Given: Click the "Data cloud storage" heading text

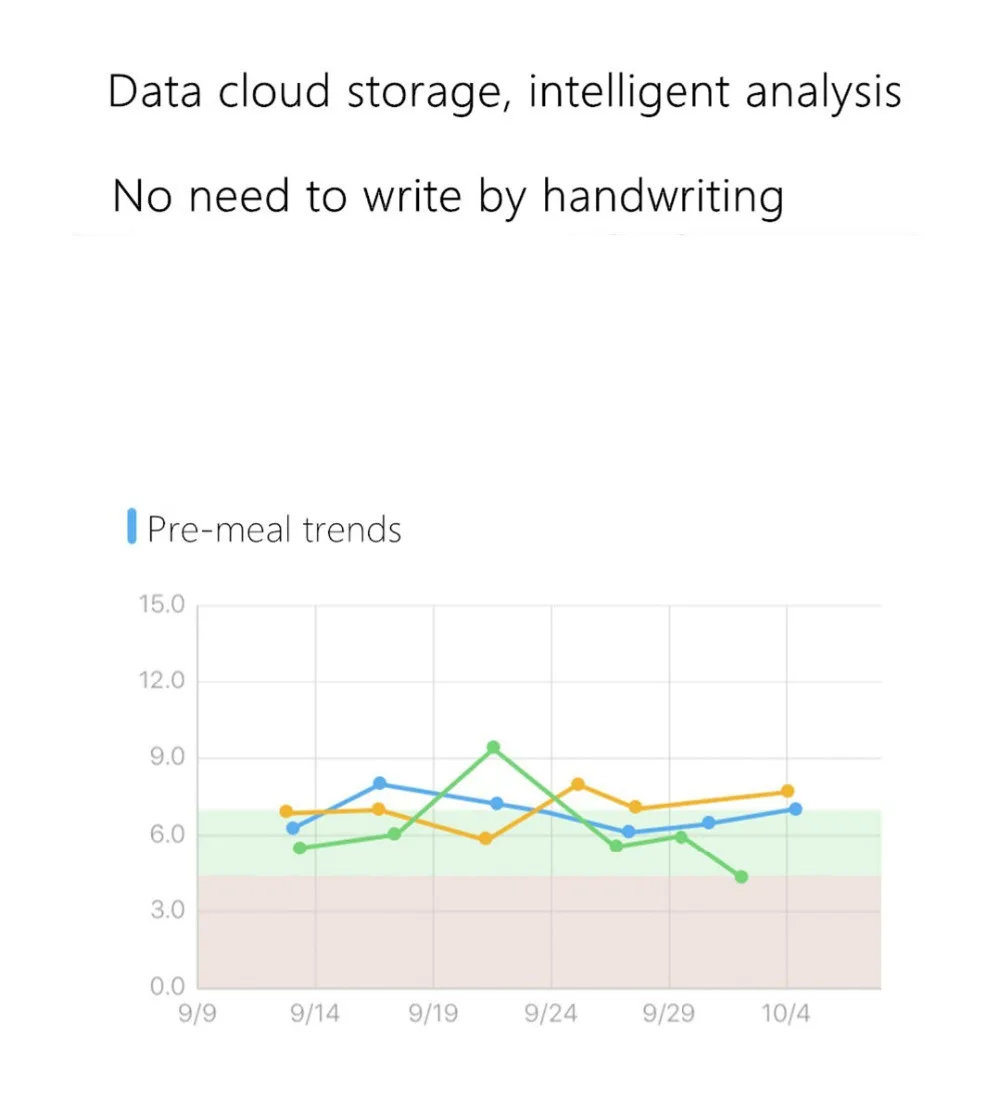Looking at the screenshot, I should (x=504, y=92).
